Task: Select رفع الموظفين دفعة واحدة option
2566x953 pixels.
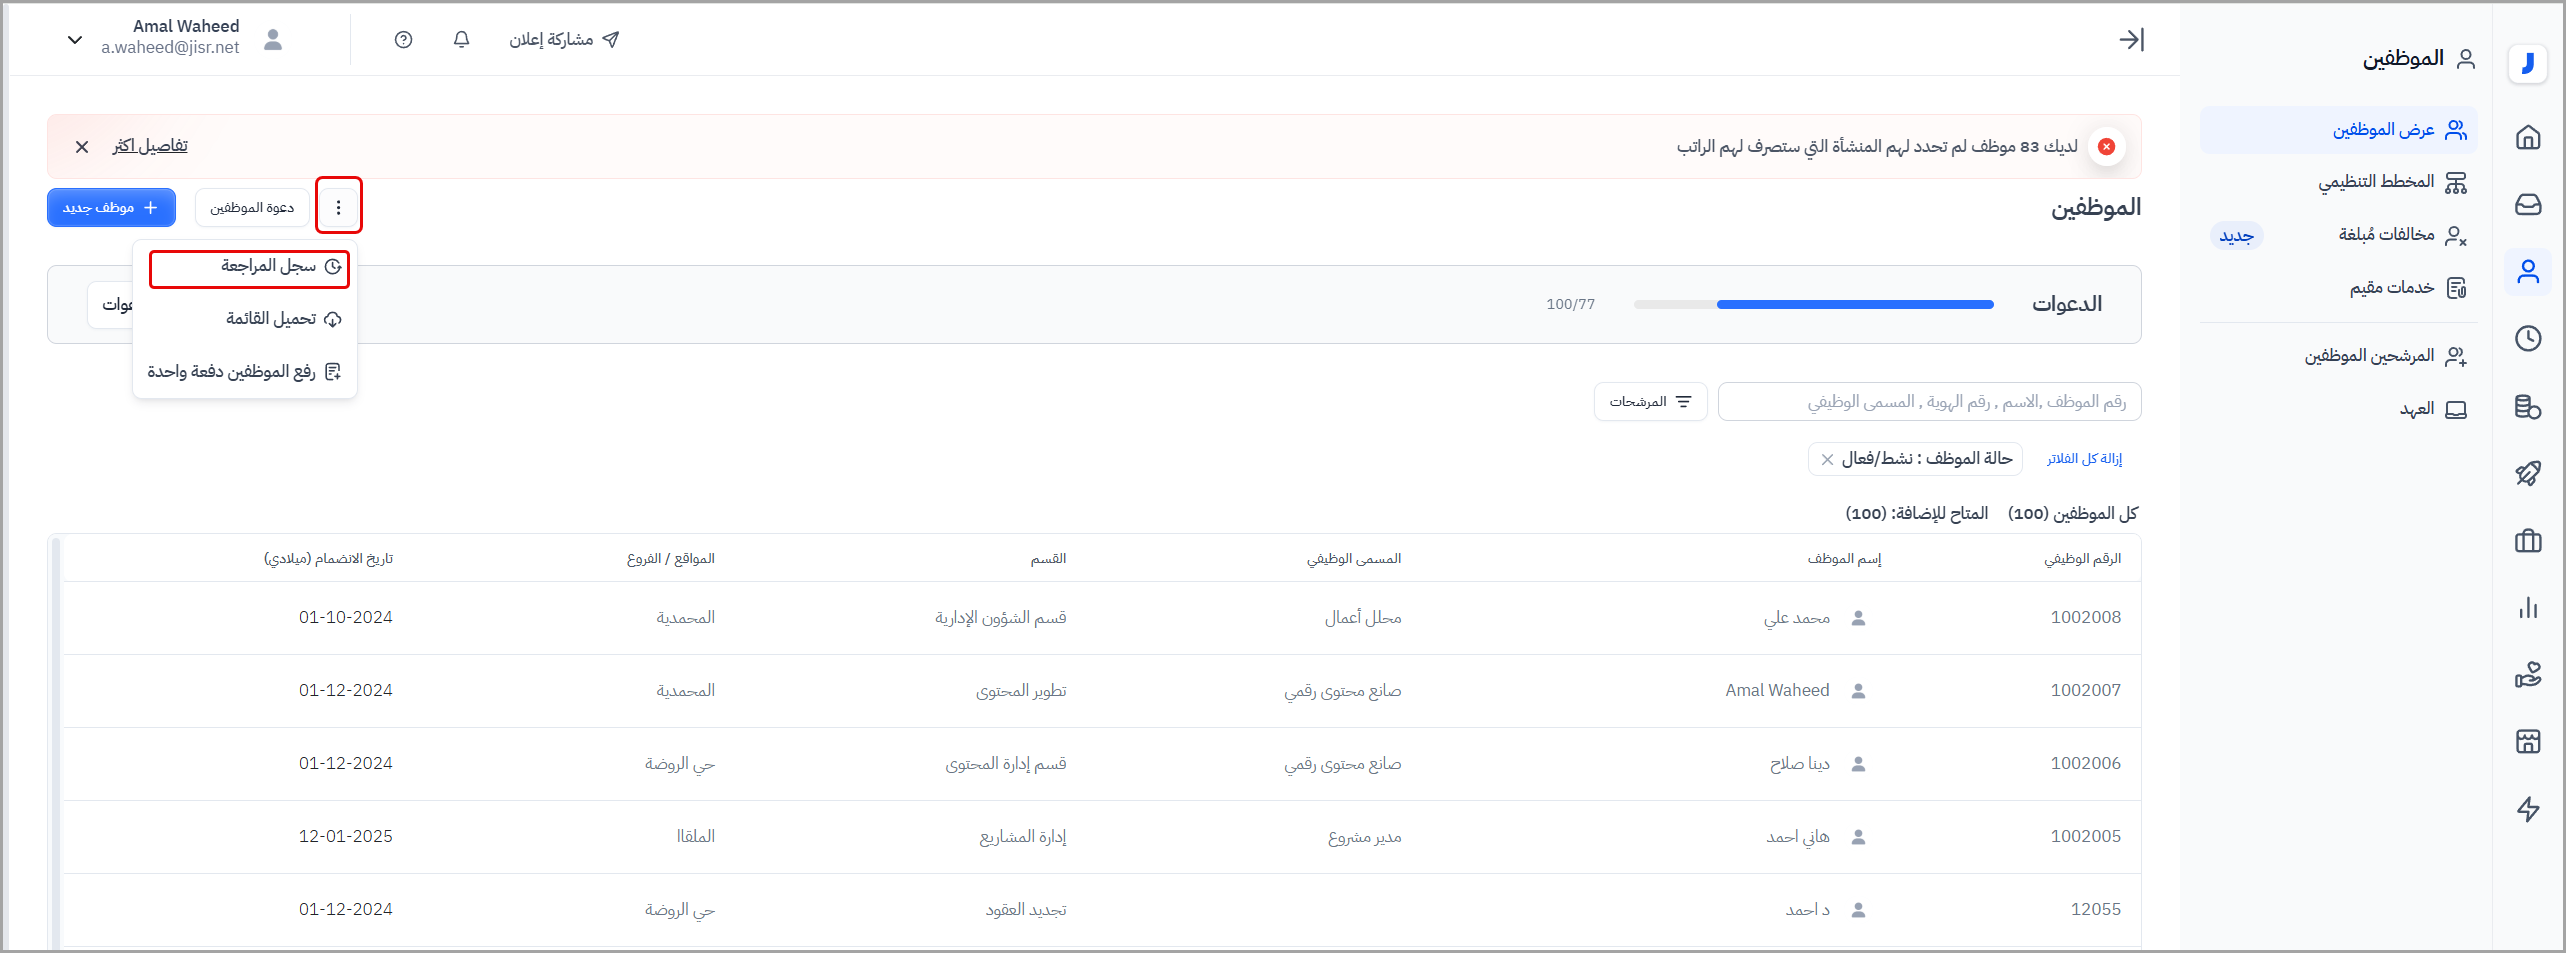Action: [x=245, y=372]
